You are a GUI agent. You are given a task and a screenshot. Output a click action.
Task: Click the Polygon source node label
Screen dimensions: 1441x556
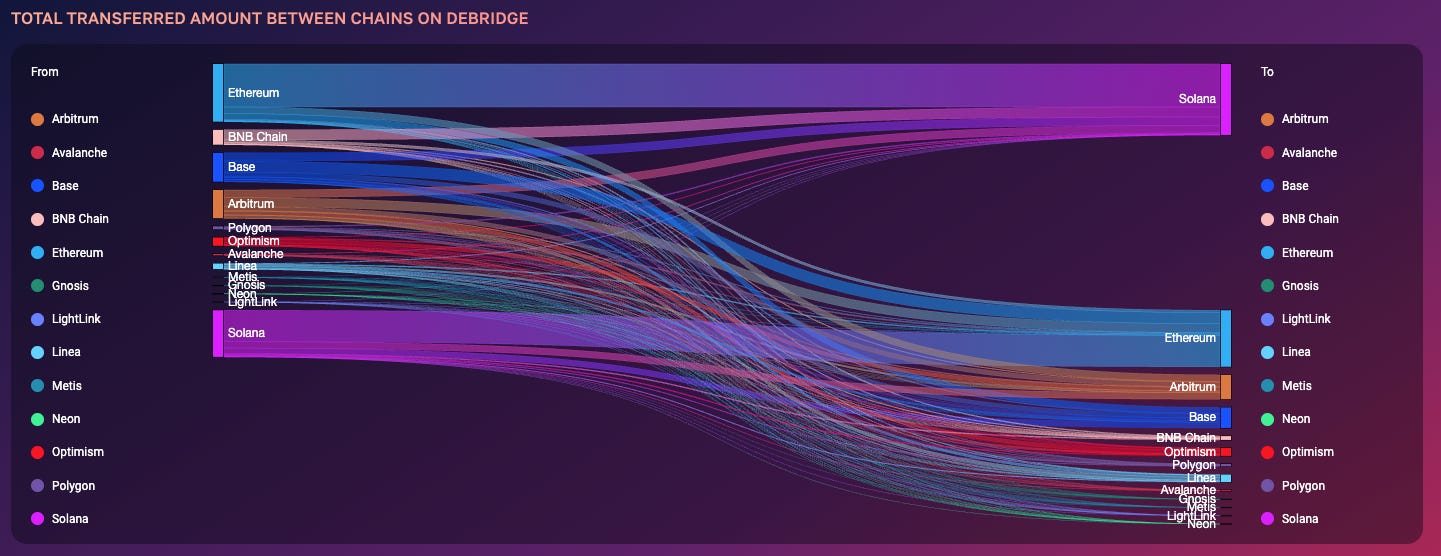[x=249, y=228]
